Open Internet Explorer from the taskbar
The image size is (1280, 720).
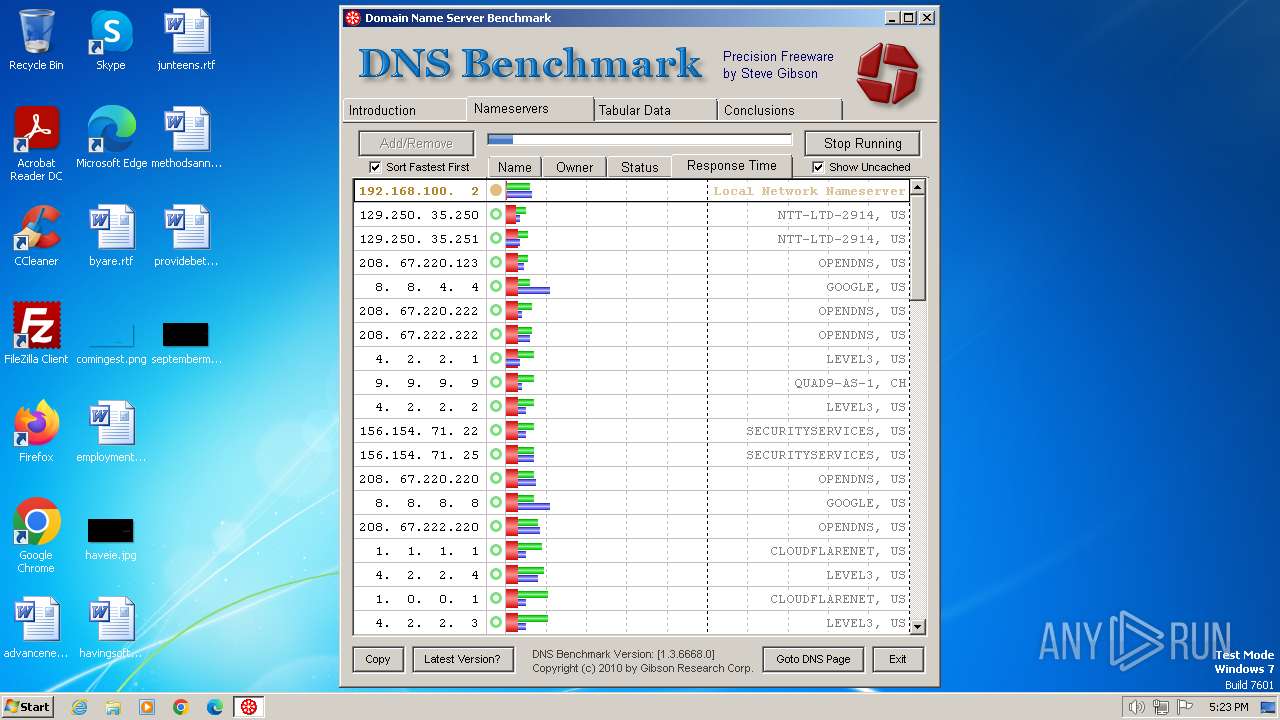tap(79, 707)
